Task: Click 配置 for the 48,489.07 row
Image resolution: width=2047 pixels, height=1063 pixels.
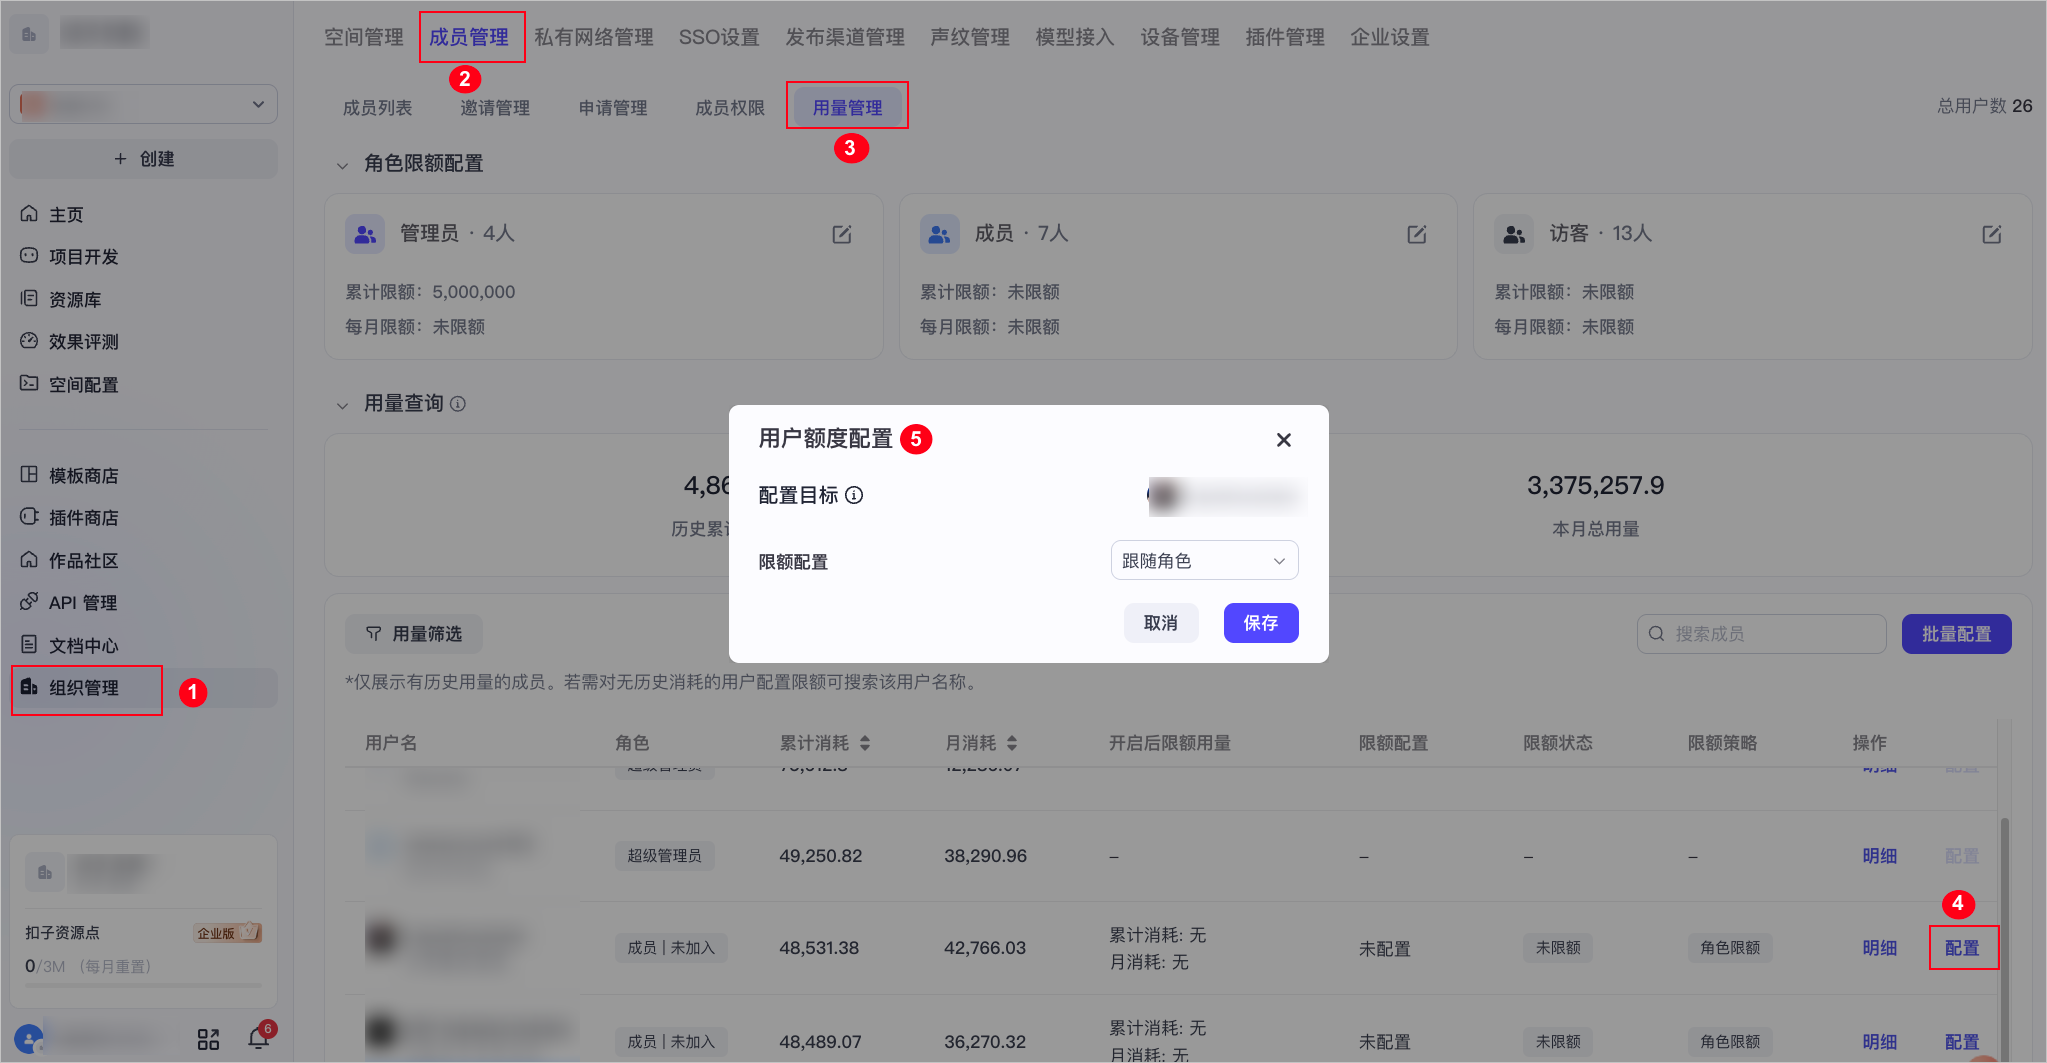Action: [1962, 1042]
